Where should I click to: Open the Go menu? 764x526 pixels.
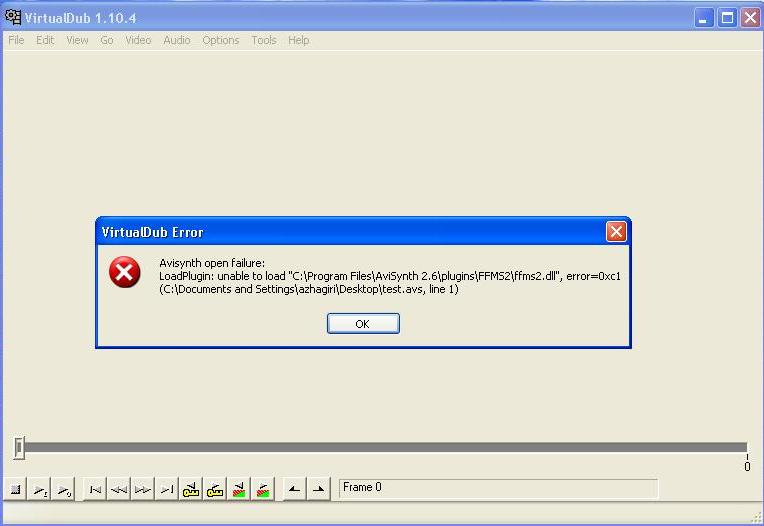[107, 40]
